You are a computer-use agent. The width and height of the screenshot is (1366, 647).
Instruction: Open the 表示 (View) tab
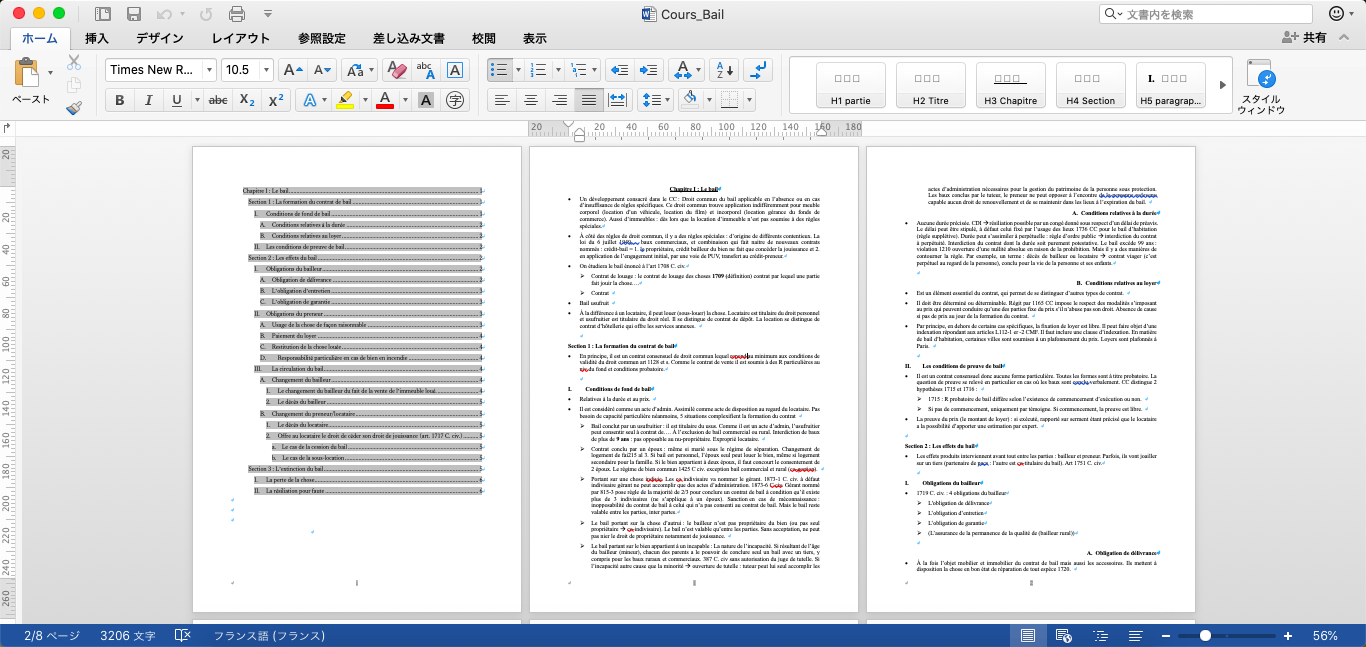535,39
